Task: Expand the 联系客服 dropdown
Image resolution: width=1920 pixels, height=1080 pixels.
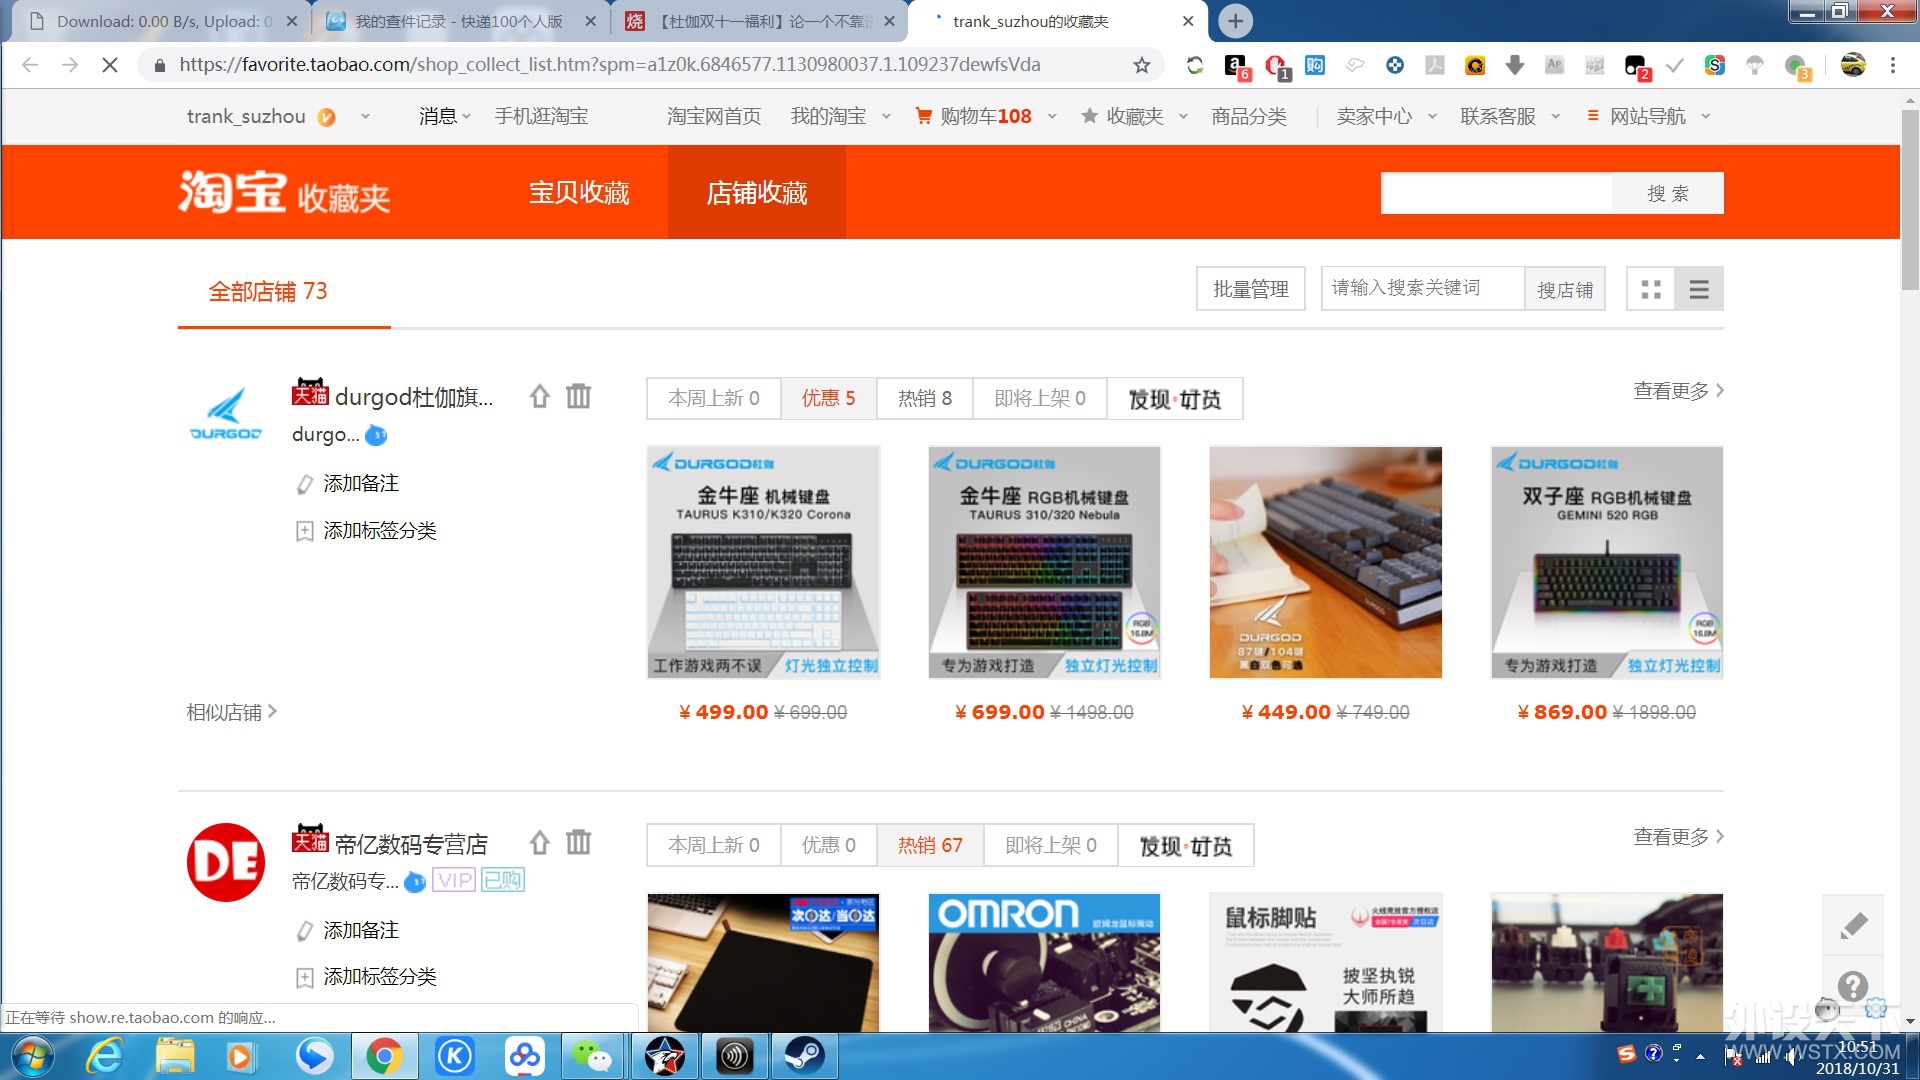Action: click(x=1555, y=117)
